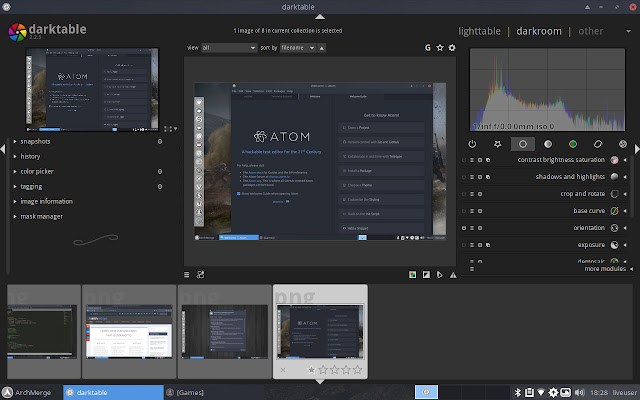Image resolution: width=640 pixels, height=400 pixels.
Task: Show only active modules group
Action: point(472,144)
